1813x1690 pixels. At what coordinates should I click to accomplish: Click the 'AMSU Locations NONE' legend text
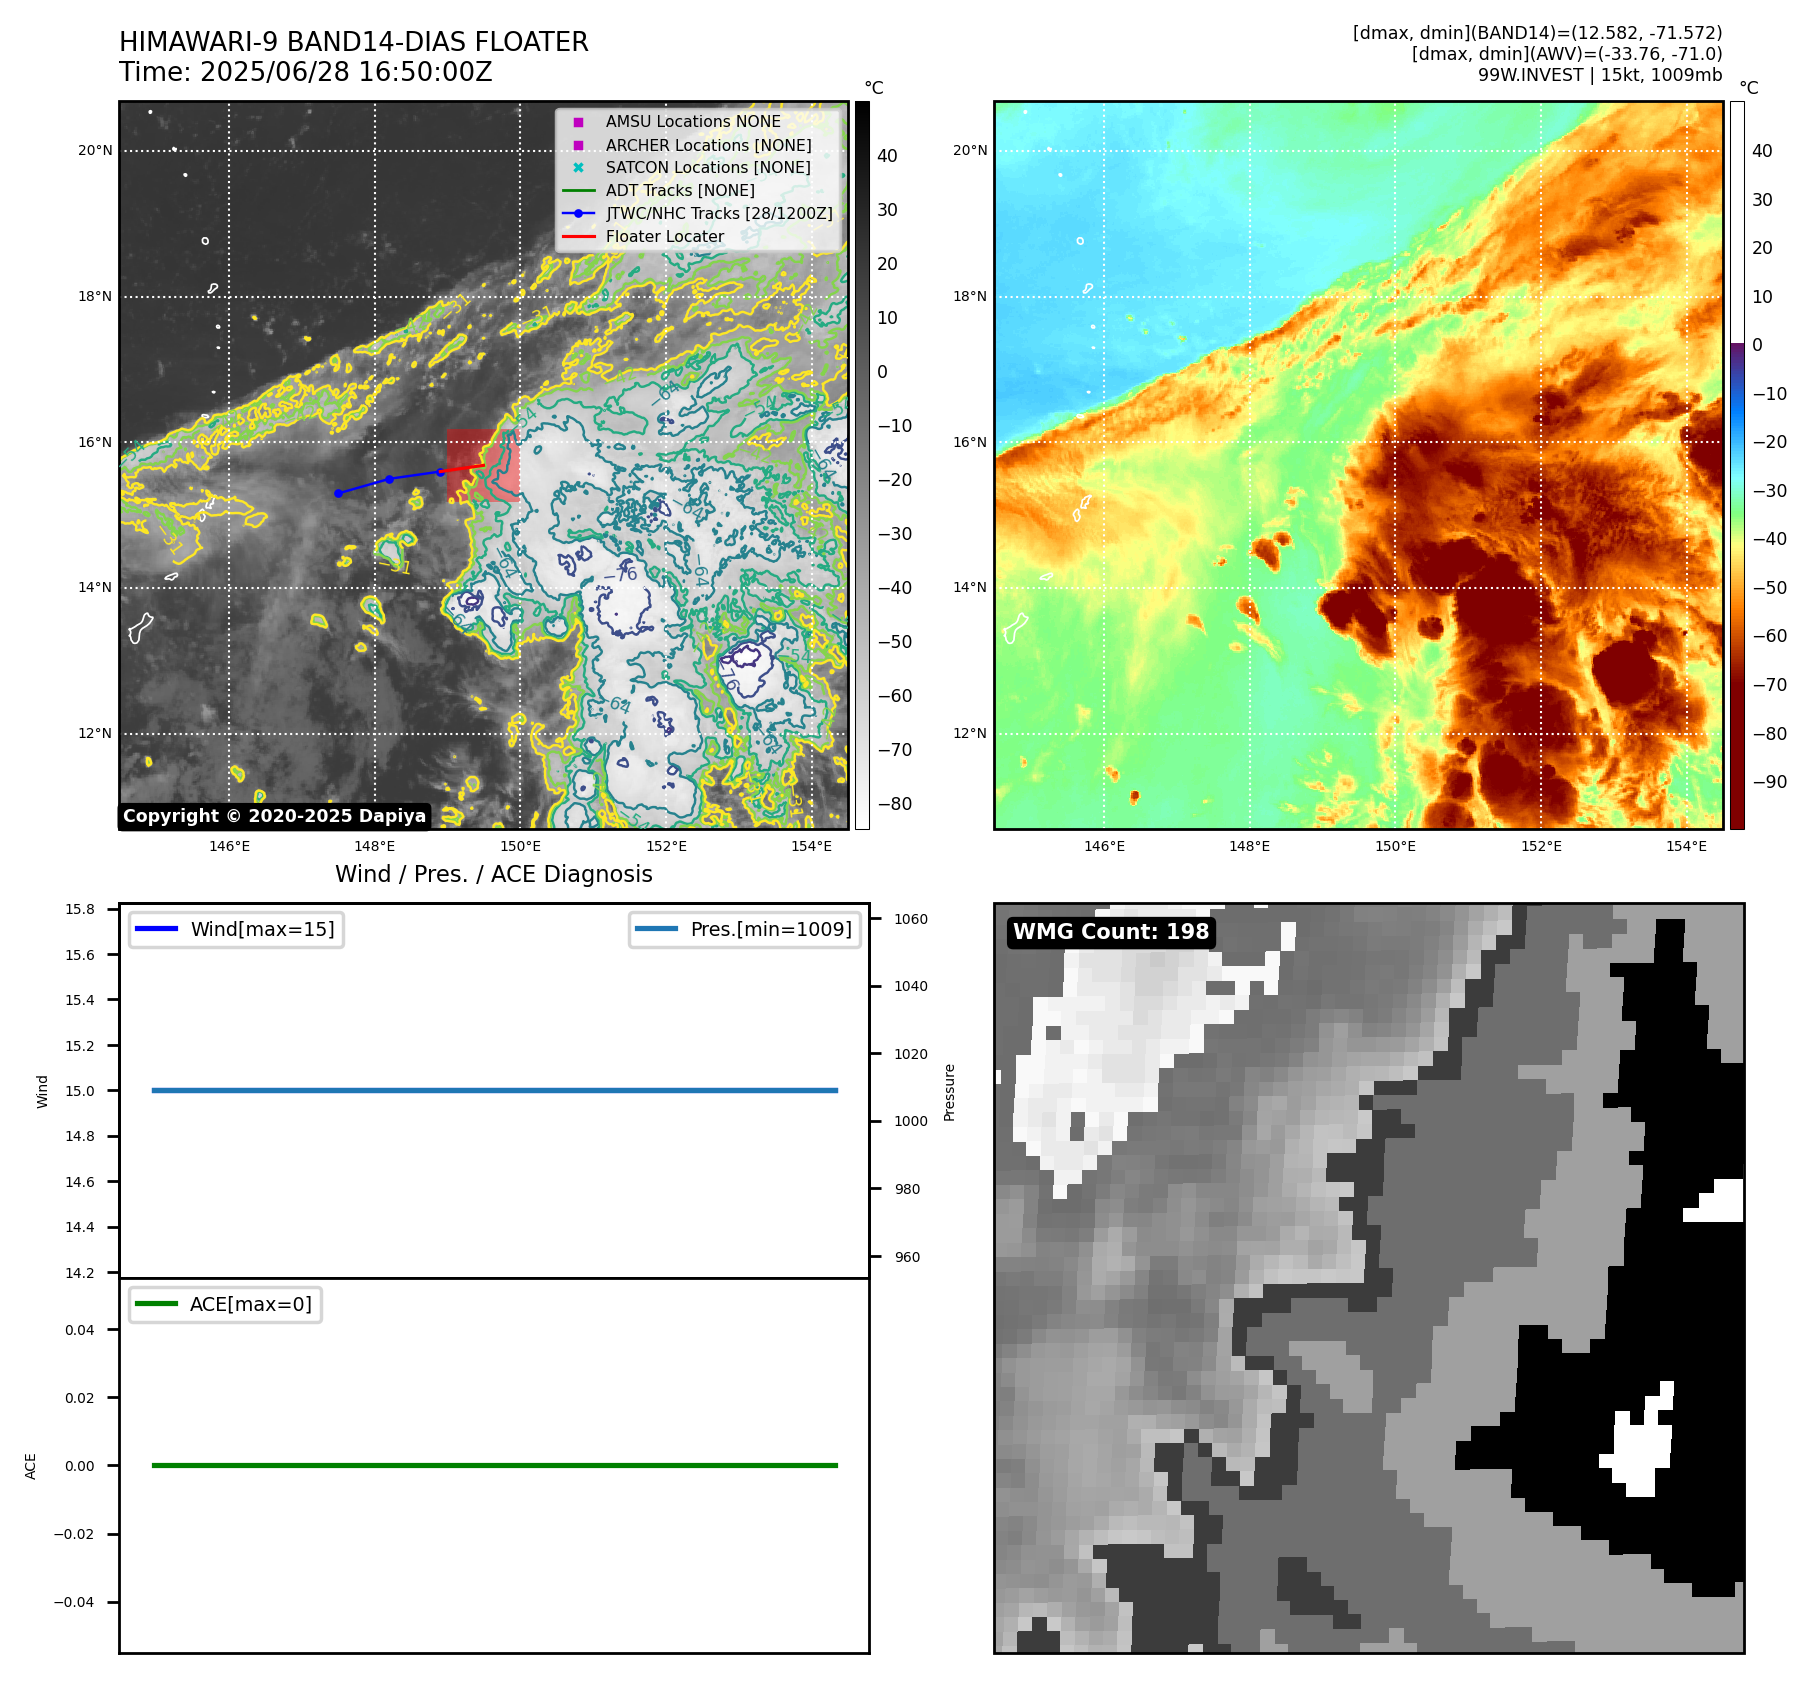coord(693,122)
